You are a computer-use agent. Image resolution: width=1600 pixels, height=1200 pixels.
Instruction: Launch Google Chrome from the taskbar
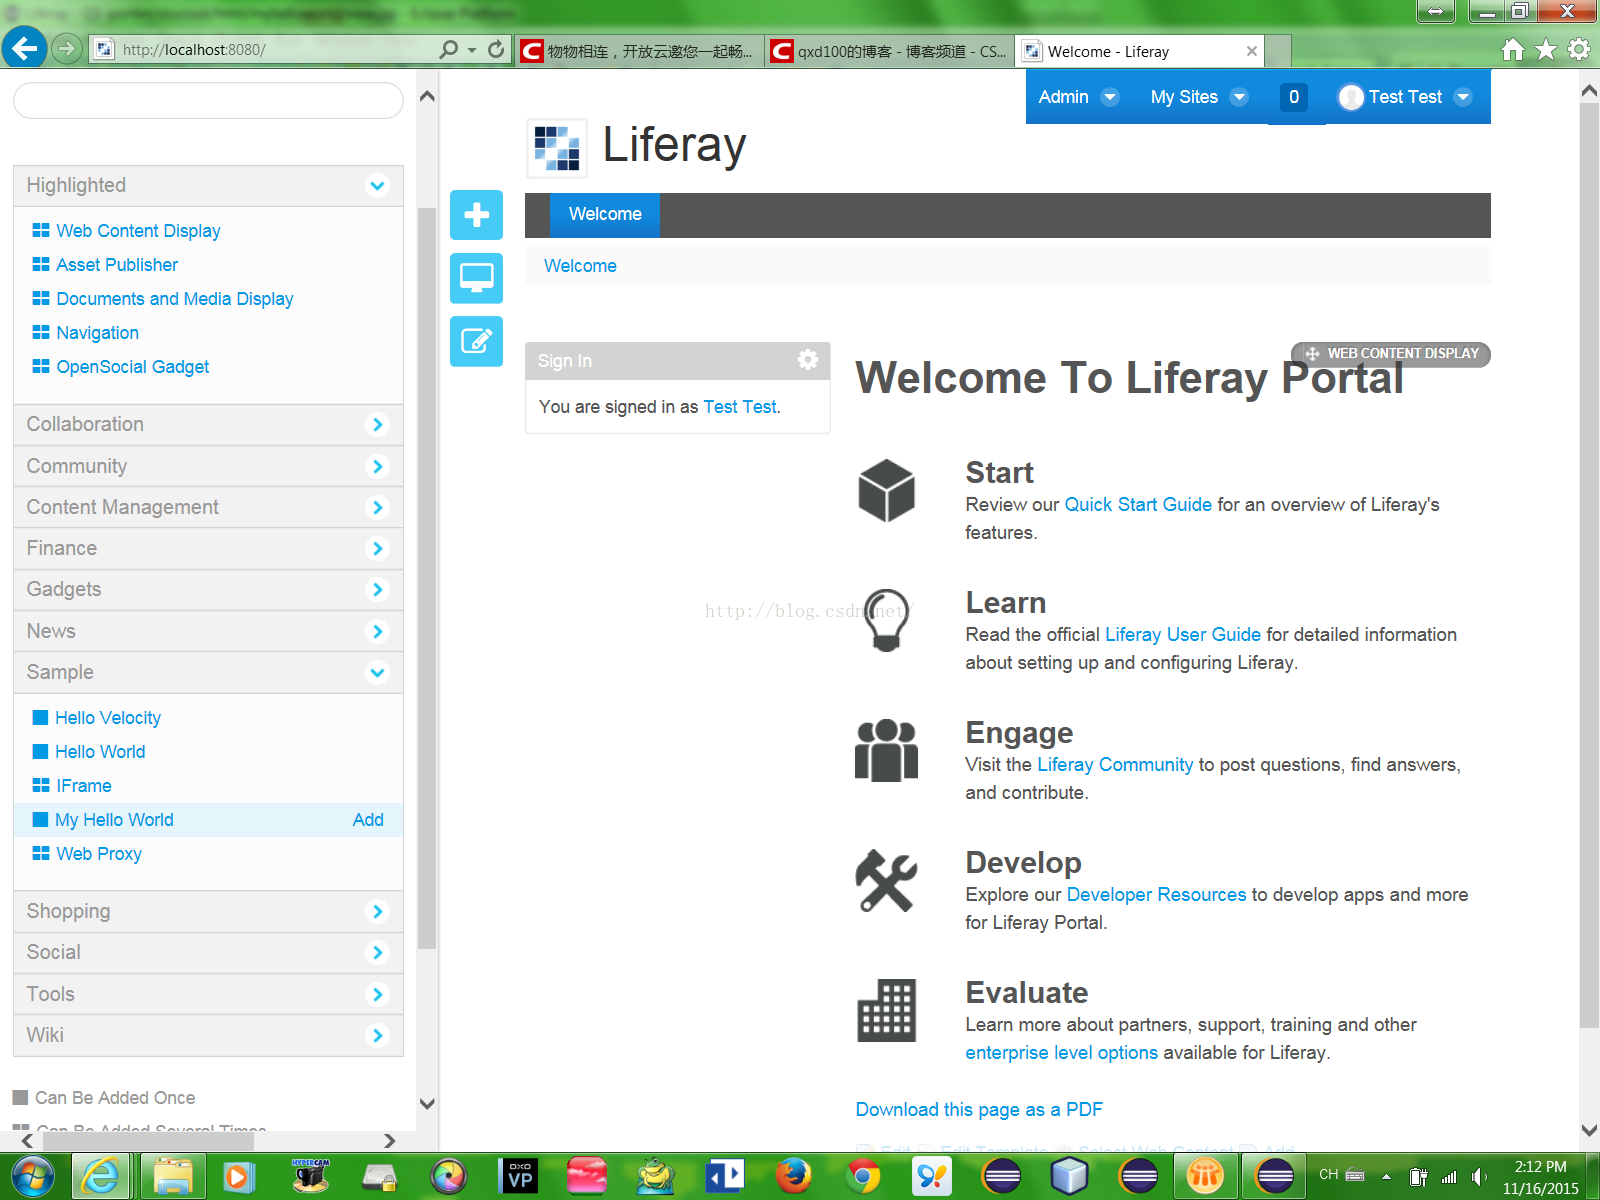[863, 1176]
